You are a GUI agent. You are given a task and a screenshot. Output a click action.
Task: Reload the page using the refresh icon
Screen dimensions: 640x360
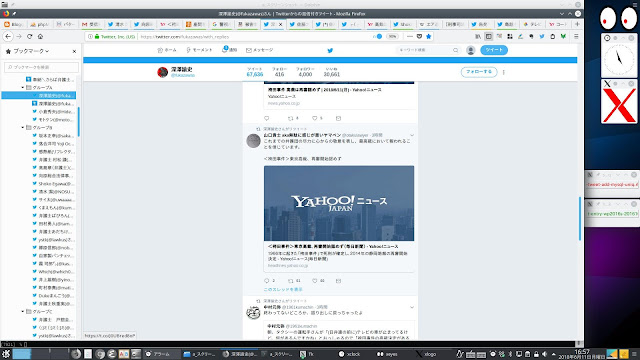(x=29, y=36)
